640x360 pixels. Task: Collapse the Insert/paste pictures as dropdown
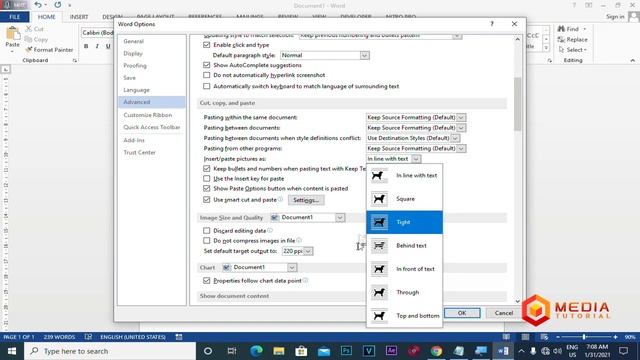(x=416, y=159)
